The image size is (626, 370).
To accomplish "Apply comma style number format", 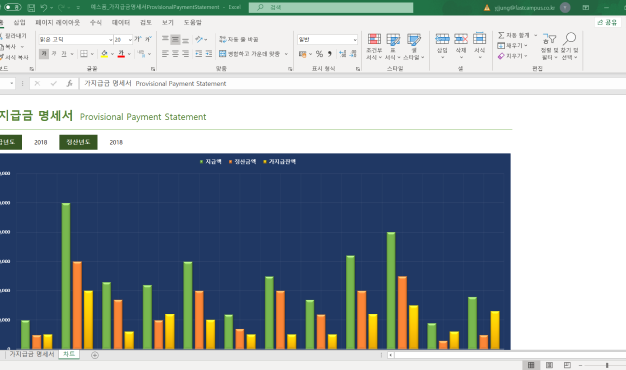I will pyautogui.click(x=330, y=53).
